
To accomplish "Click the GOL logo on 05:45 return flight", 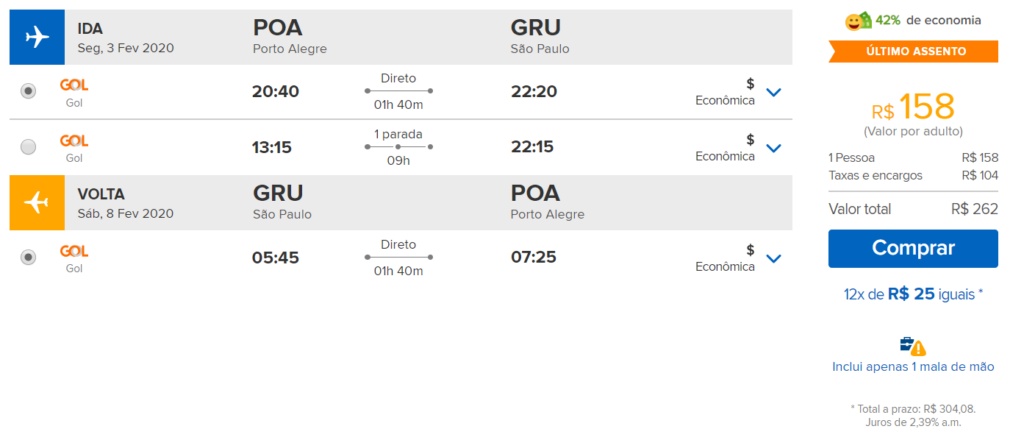I will coord(74,251).
